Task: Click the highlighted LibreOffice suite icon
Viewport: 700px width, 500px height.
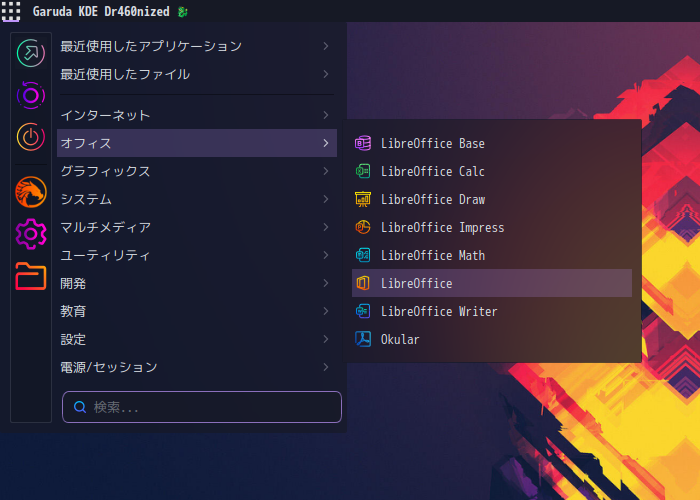Action: coord(362,283)
